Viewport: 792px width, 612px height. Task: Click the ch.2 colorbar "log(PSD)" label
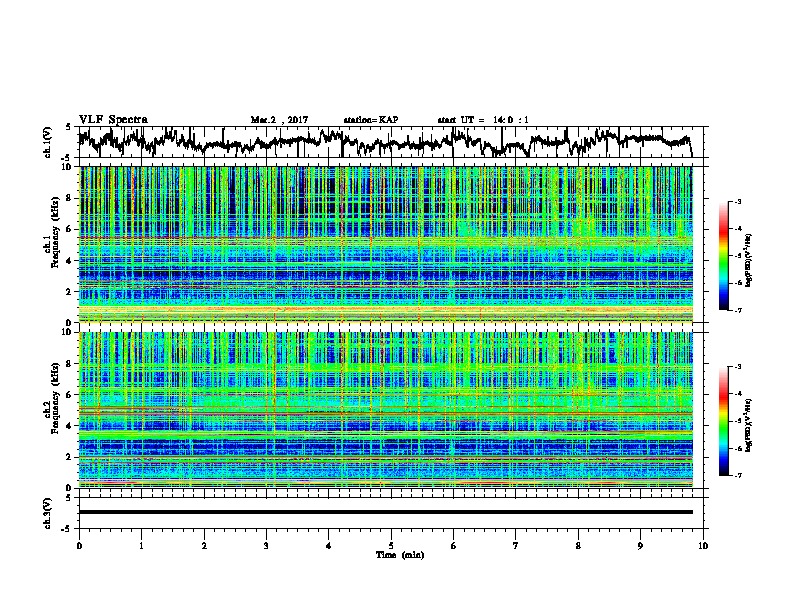click(x=748, y=425)
